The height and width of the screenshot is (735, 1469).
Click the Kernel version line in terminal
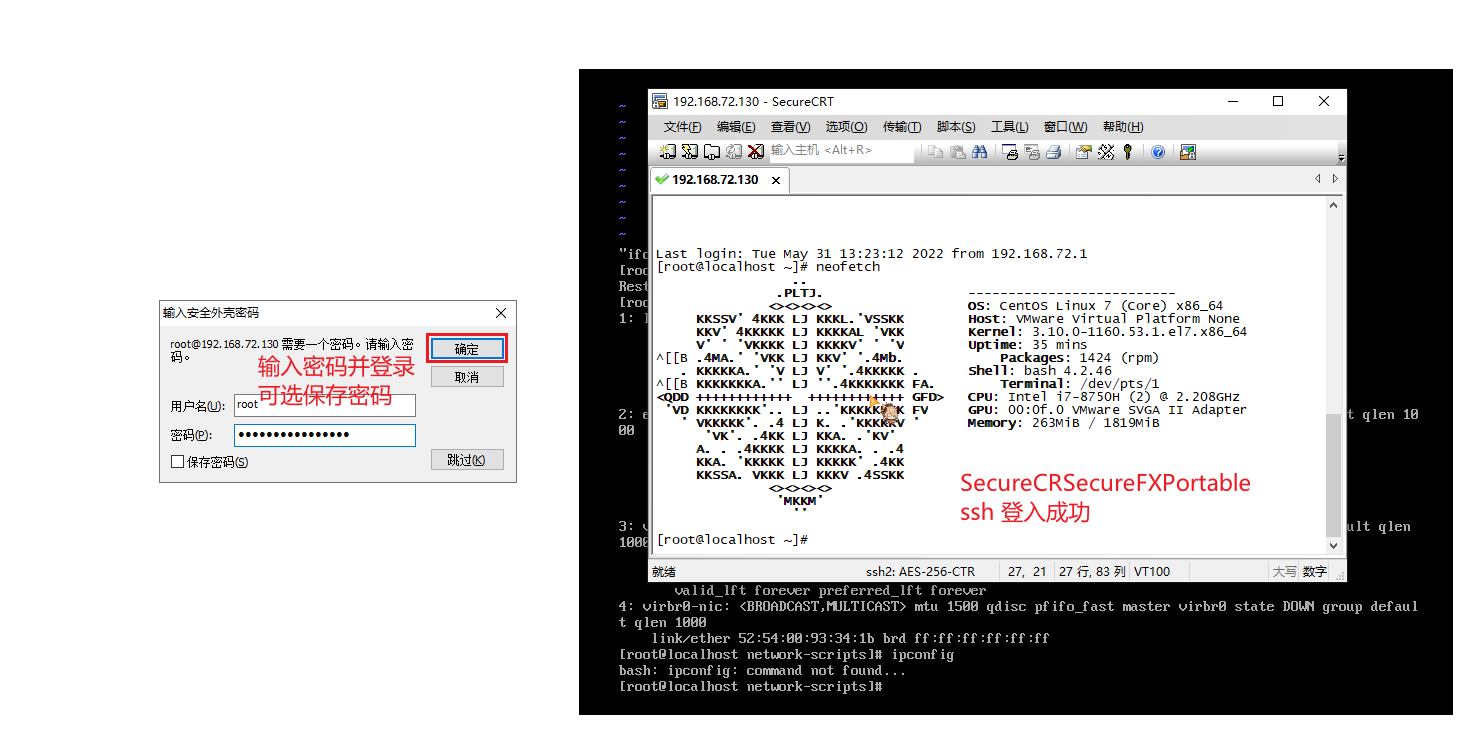[x=1107, y=332]
